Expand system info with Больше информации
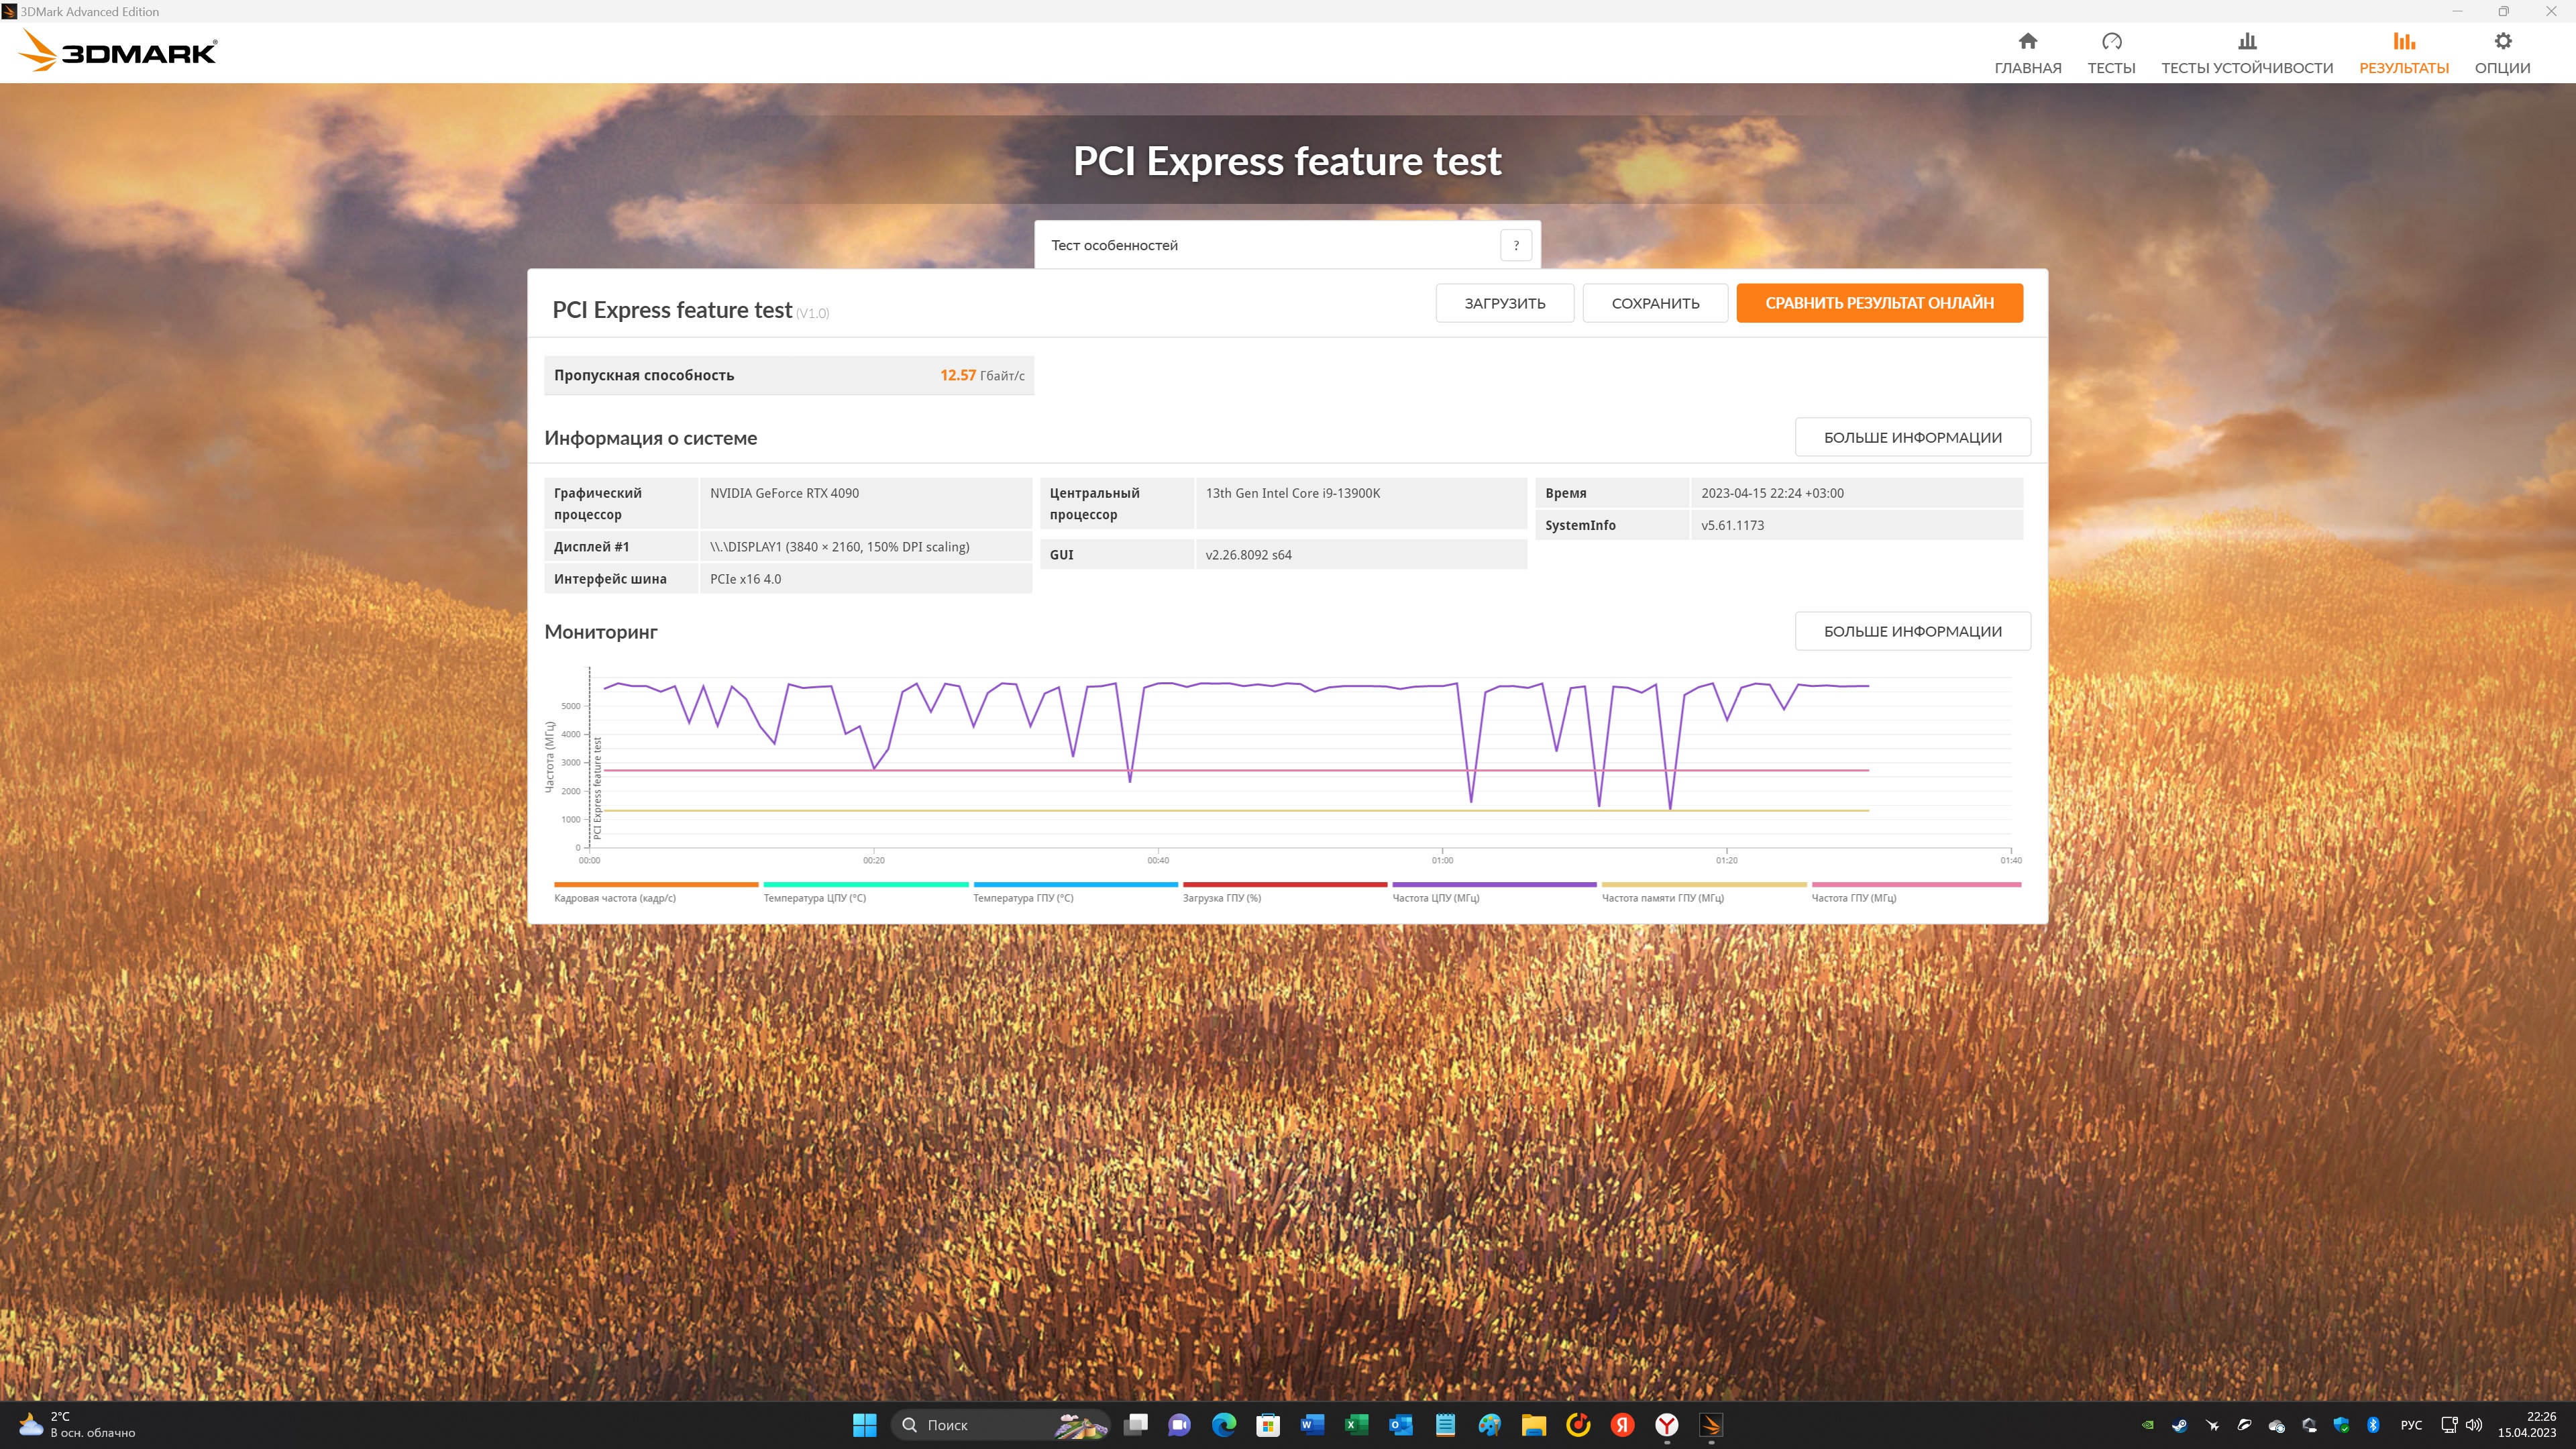2576x1449 pixels. pyautogui.click(x=1911, y=437)
